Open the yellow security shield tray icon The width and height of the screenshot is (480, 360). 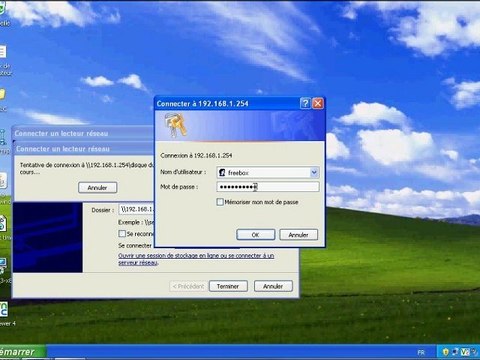pos(446,352)
